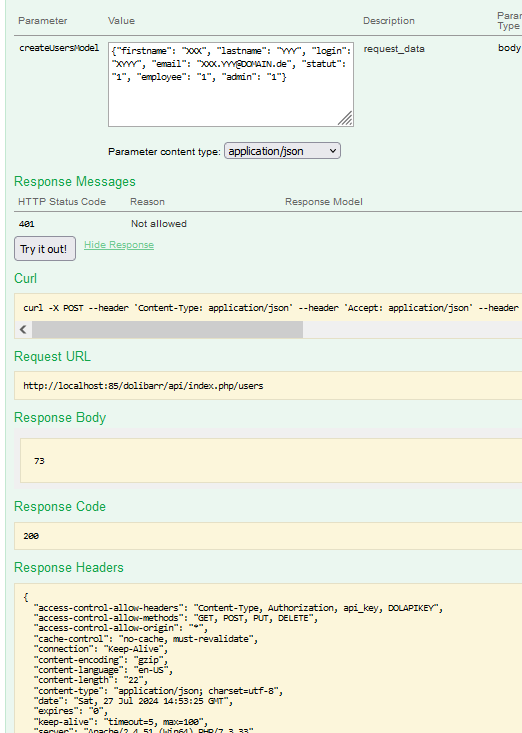Click the Value column header

click(x=122, y=21)
